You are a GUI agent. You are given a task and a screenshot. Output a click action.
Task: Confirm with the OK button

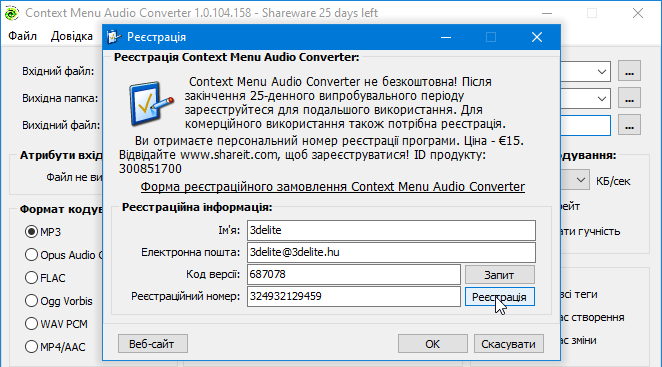coord(433,344)
